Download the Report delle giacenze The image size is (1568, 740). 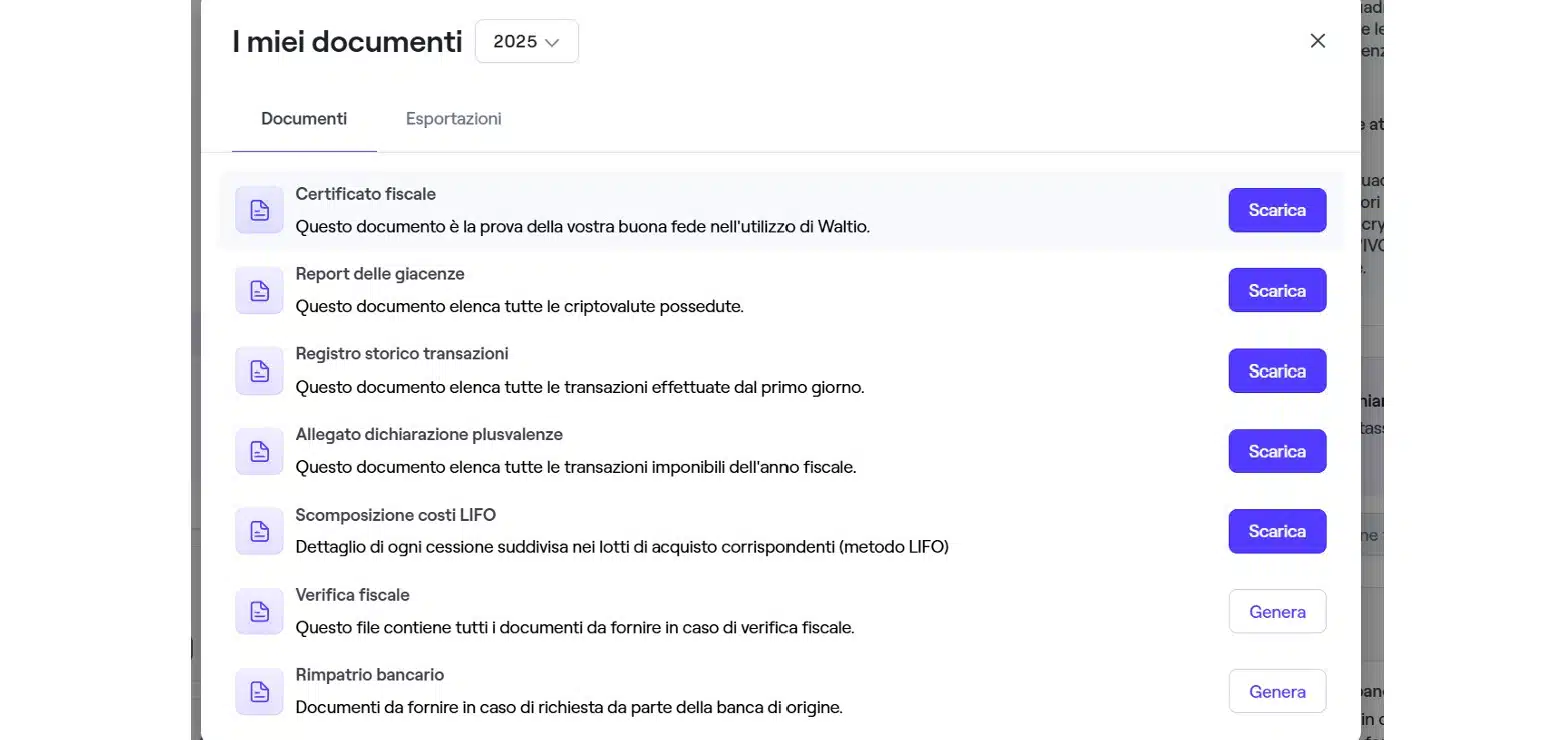tap(1277, 290)
